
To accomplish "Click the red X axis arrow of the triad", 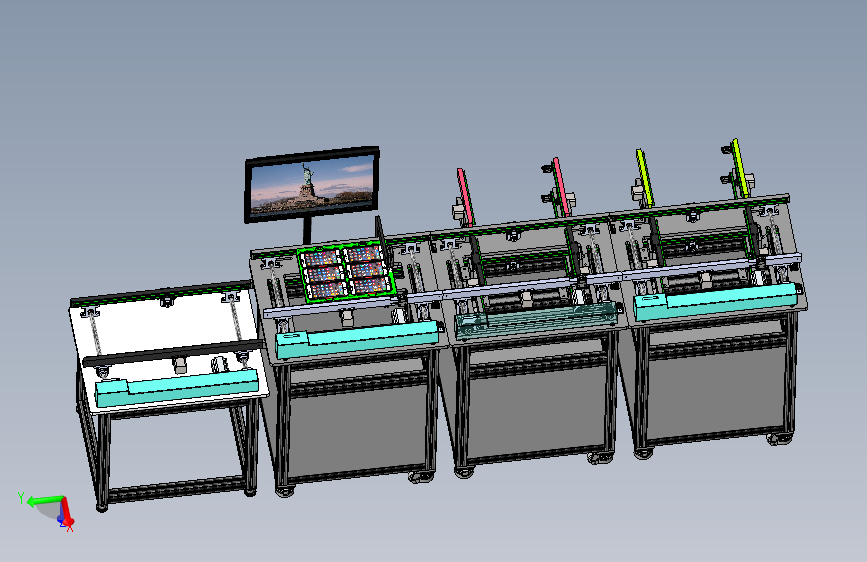I will (67, 512).
